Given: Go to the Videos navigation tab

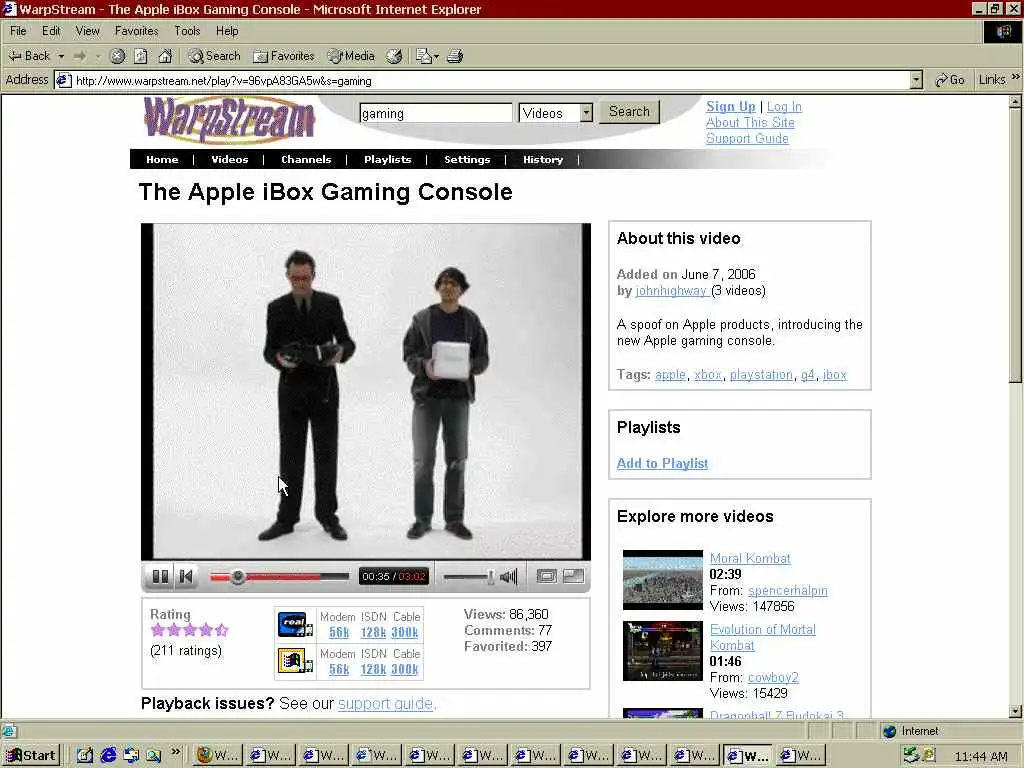Looking at the screenshot, I should click(229, 159).
